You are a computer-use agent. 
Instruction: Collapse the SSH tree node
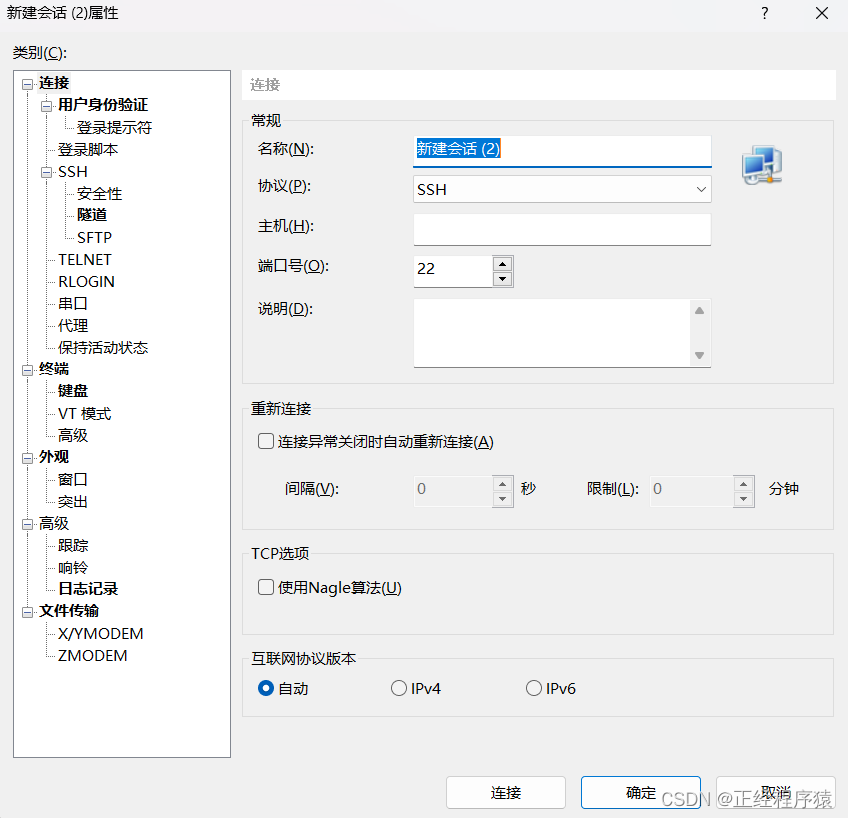(47, 172)
